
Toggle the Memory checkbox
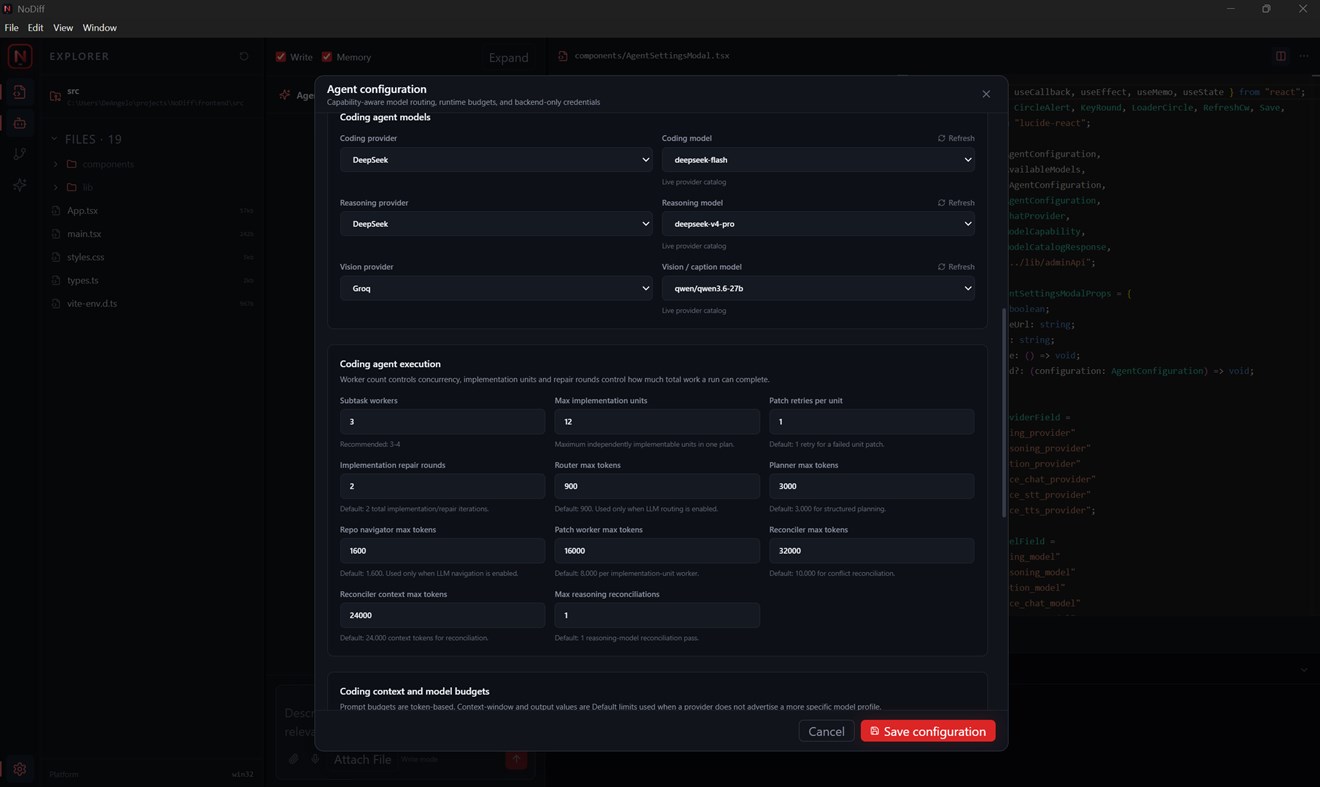(327, 57)
